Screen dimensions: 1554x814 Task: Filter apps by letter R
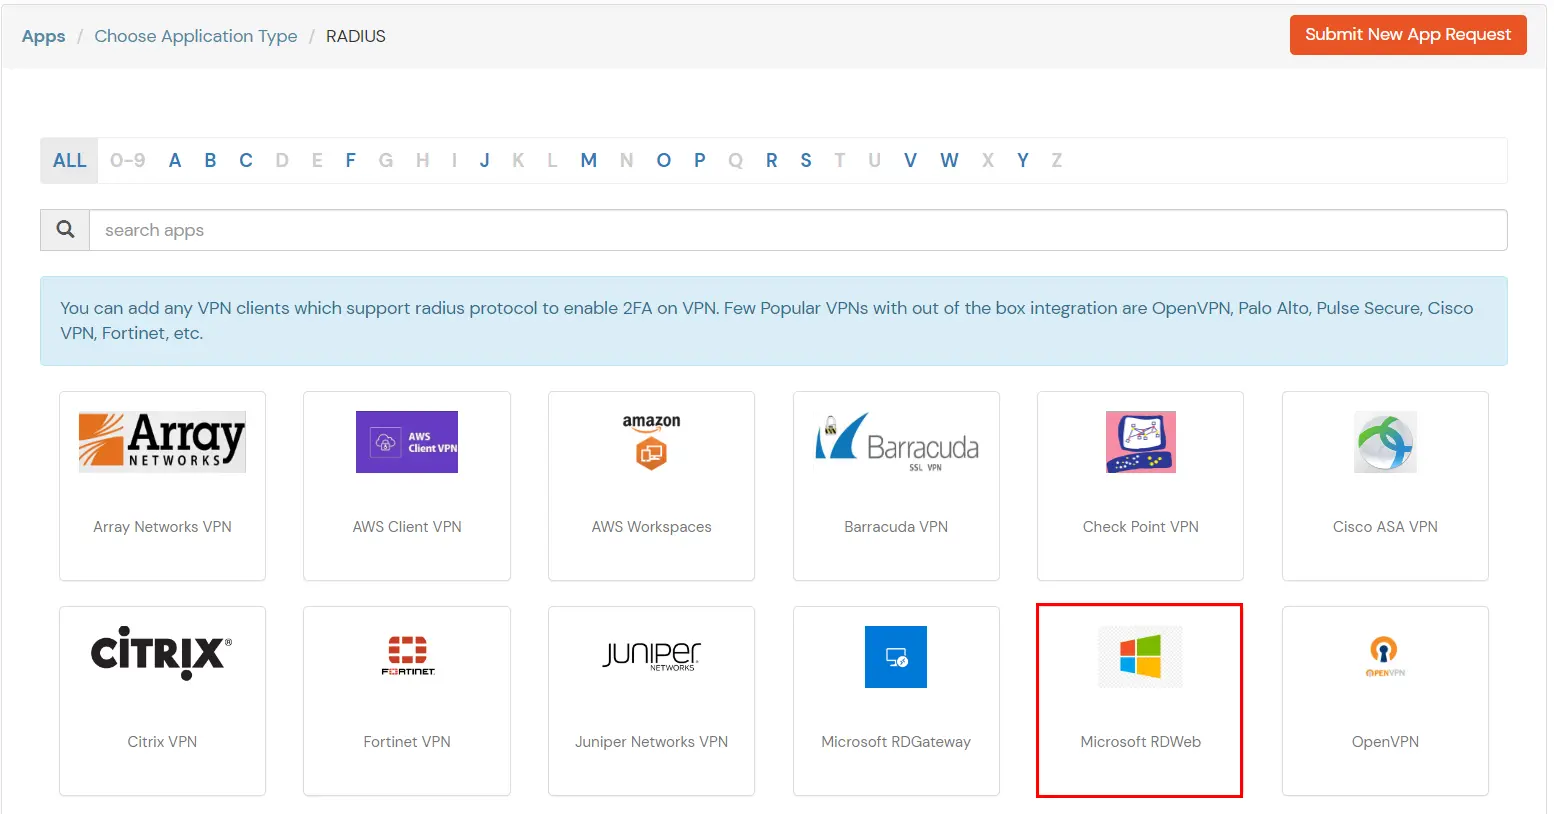click(x=772, y=160)
